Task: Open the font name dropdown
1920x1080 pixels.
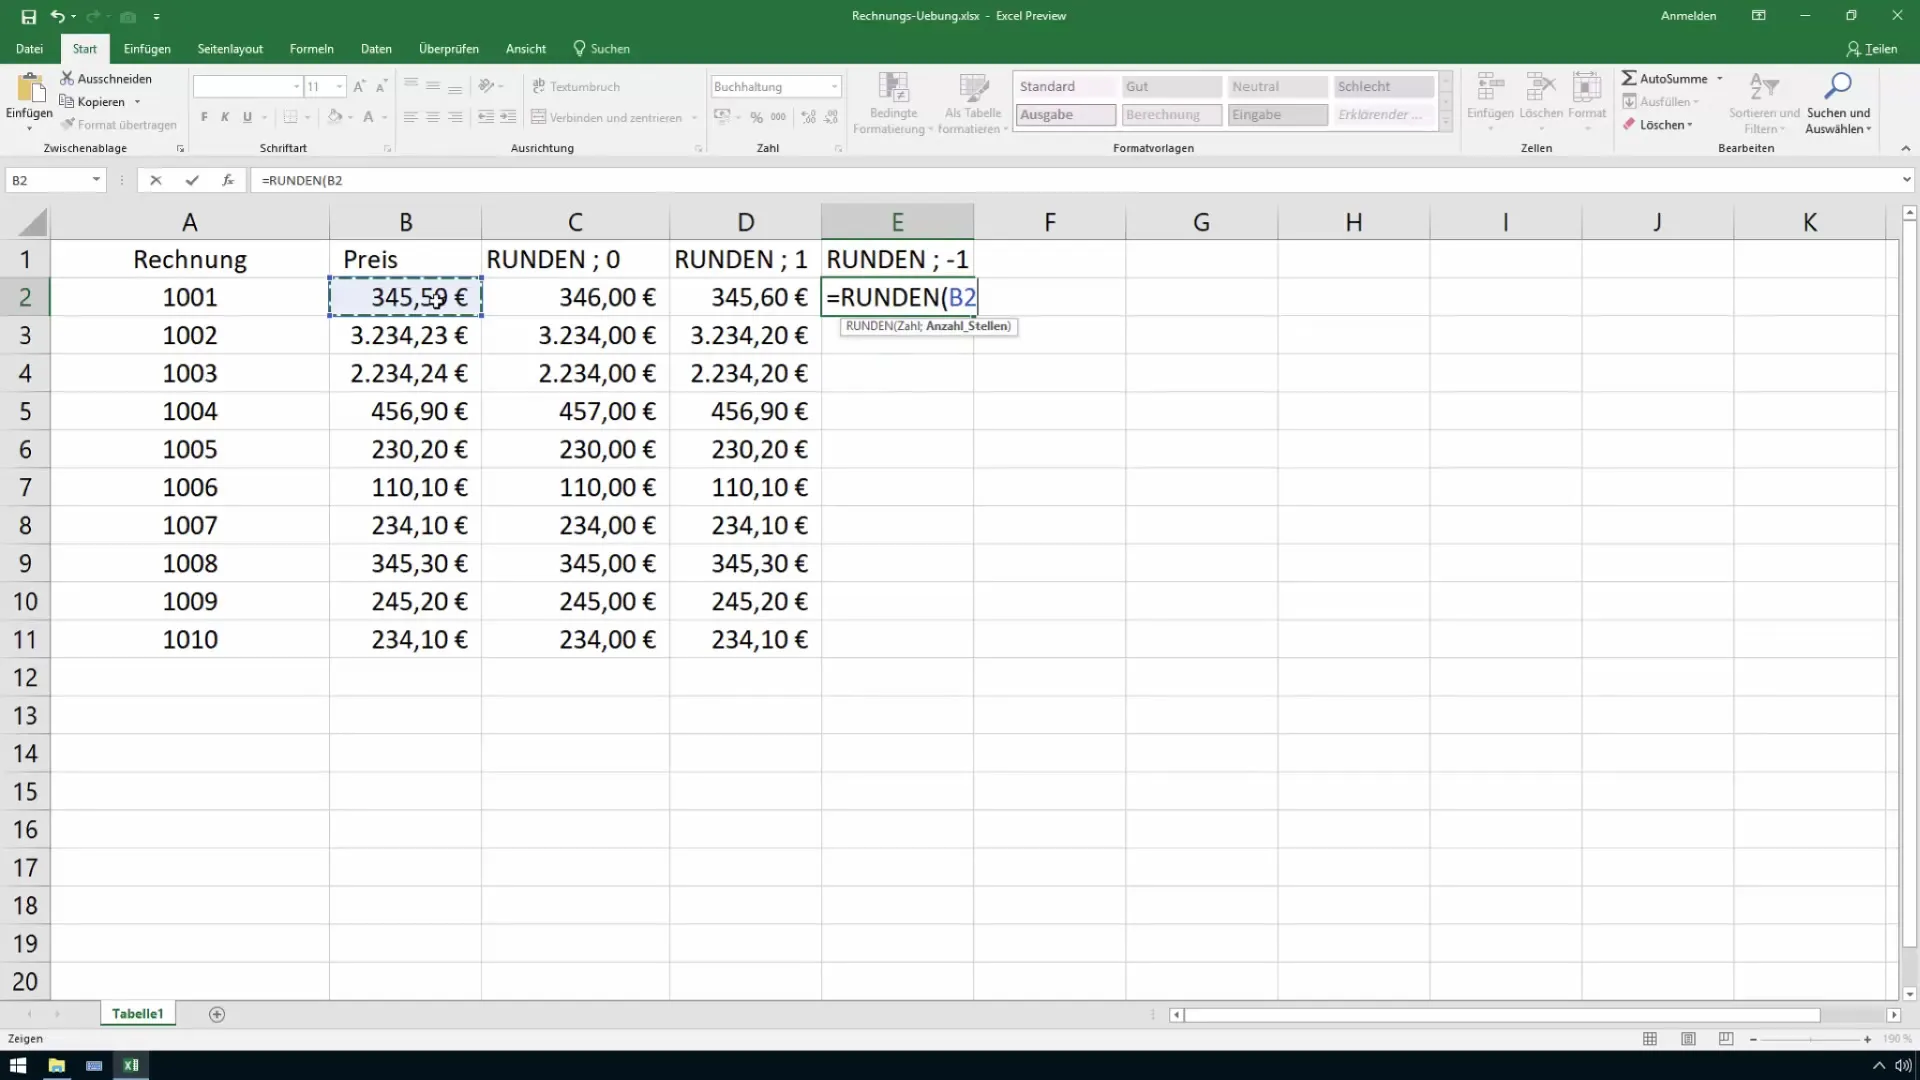Action: (296, 87)
